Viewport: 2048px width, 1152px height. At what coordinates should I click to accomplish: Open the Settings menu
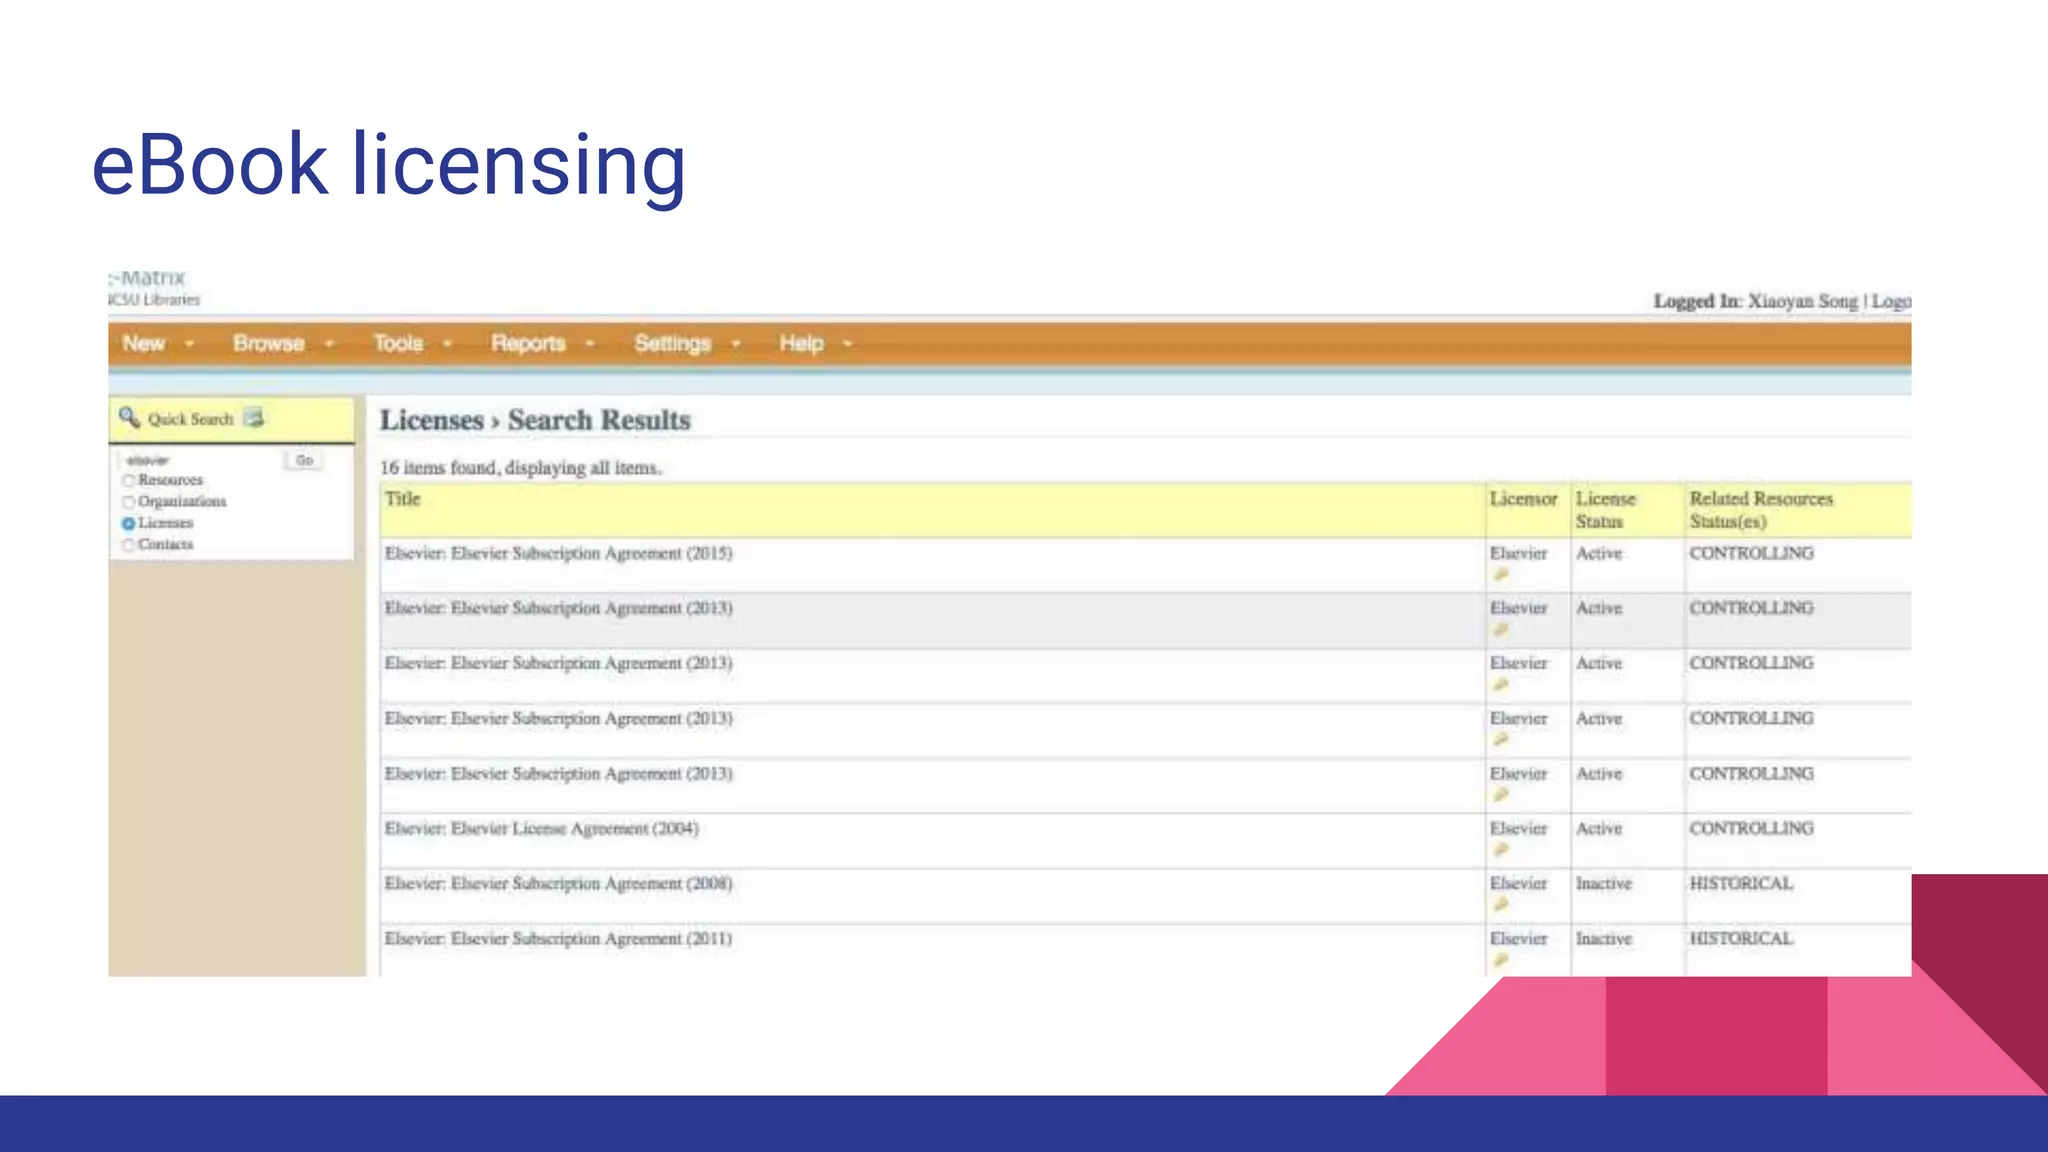coord(672,344)
